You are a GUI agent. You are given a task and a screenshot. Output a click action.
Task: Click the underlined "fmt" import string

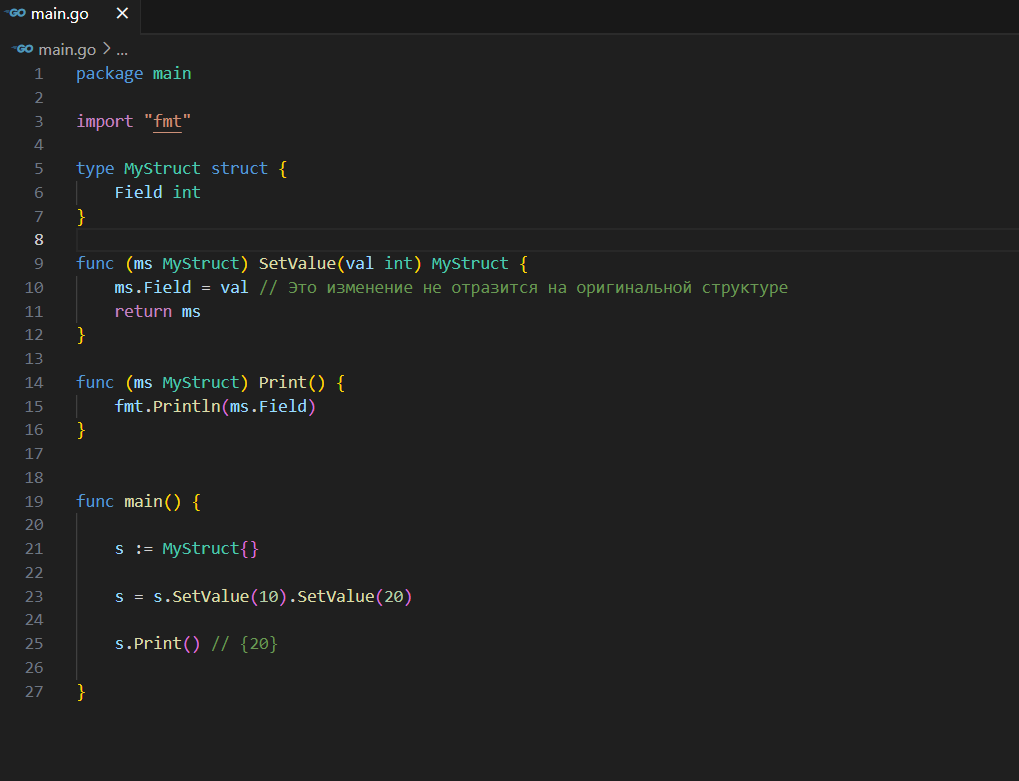tap(167, 122)
